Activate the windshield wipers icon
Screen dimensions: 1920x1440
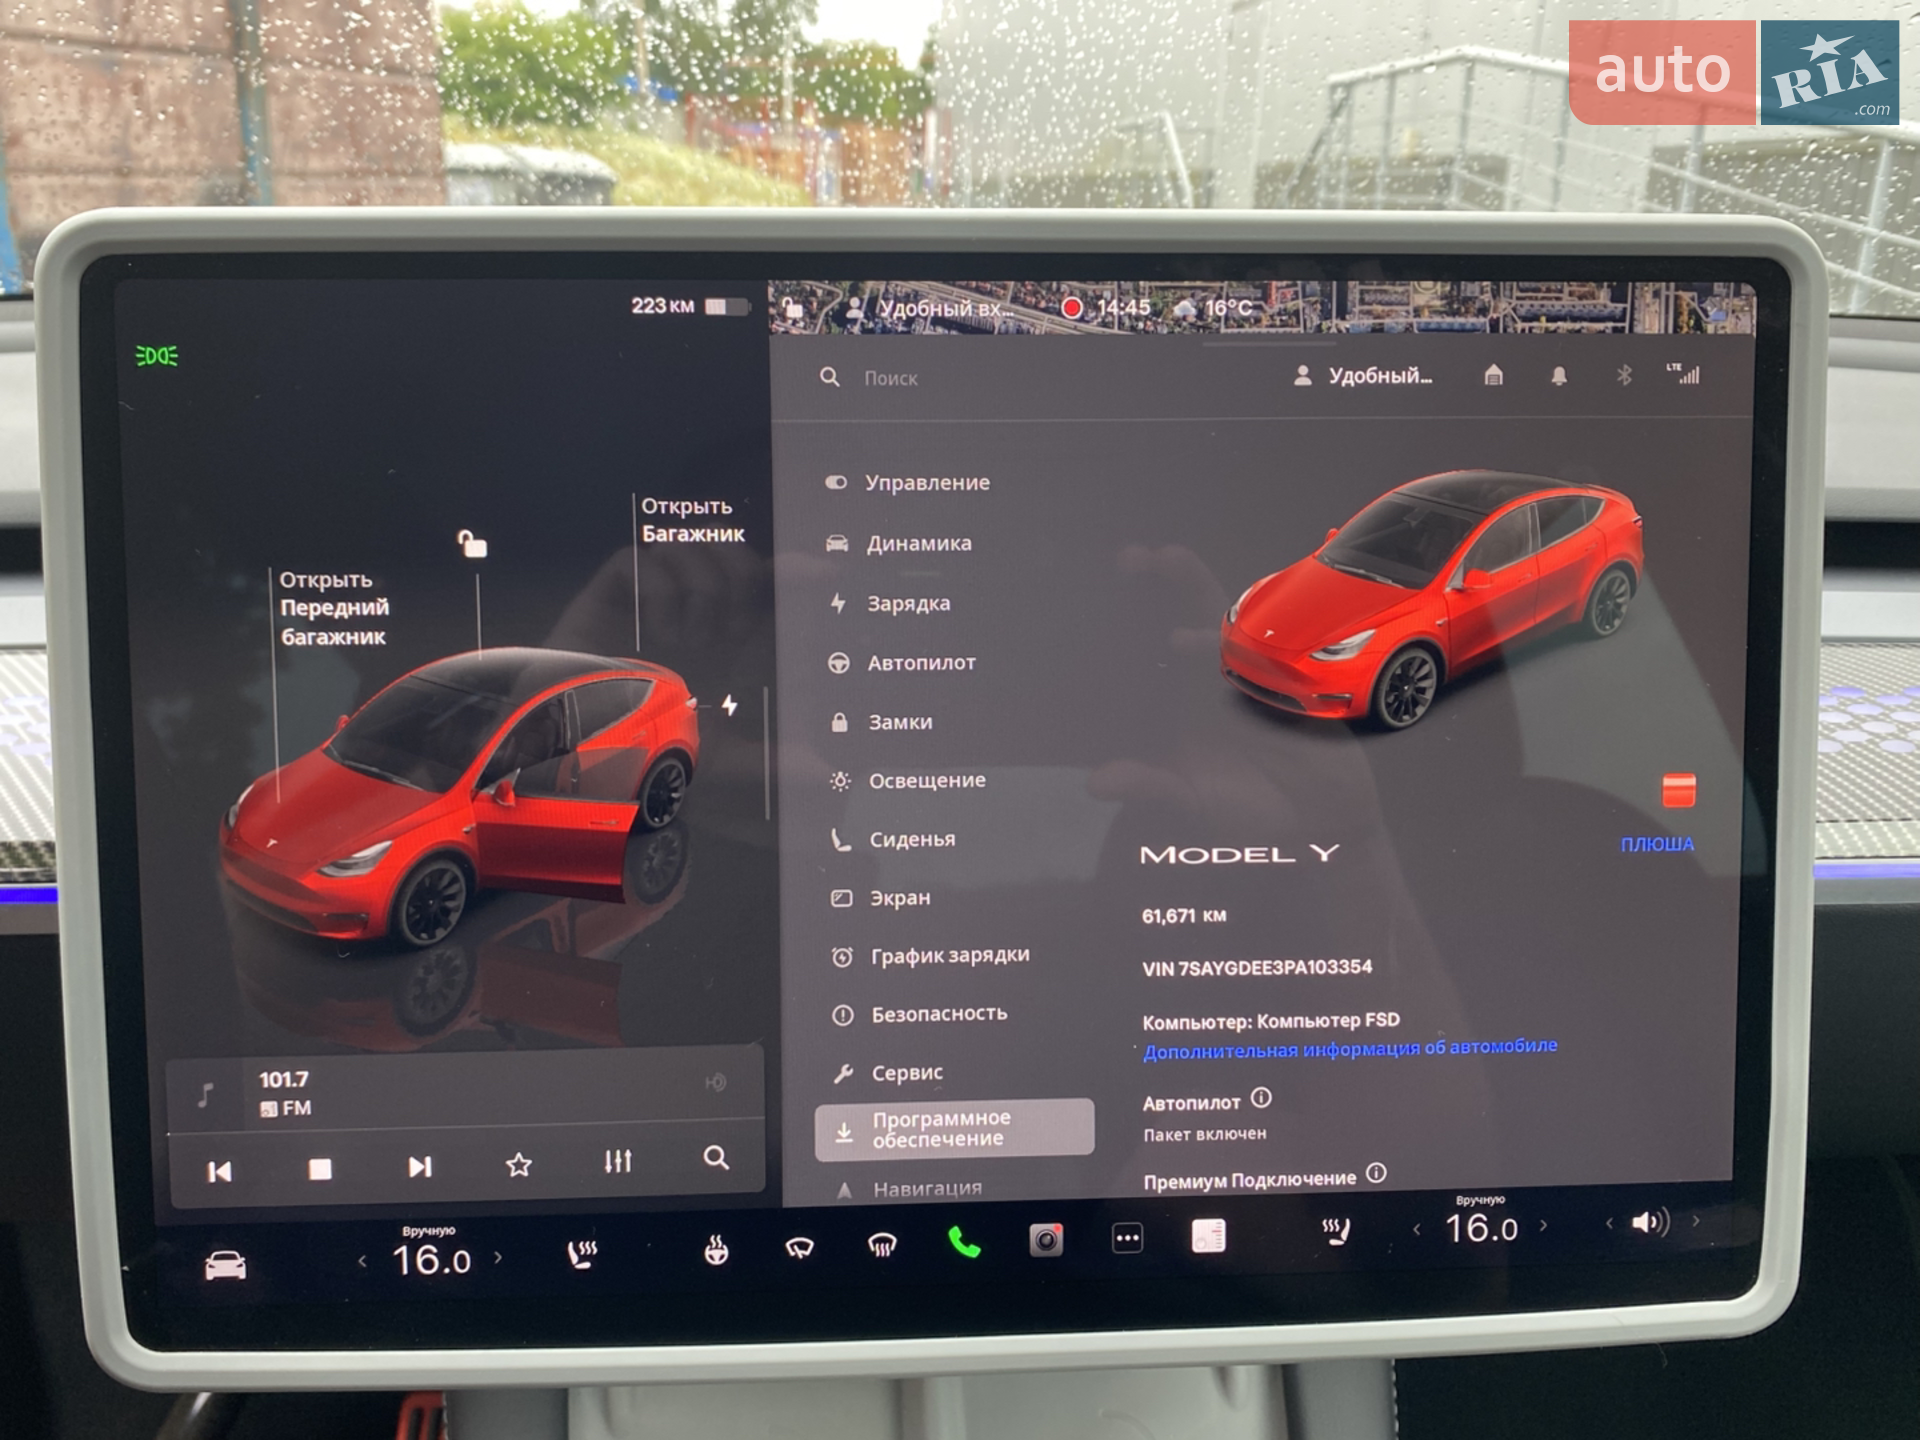click(799, 1247)
